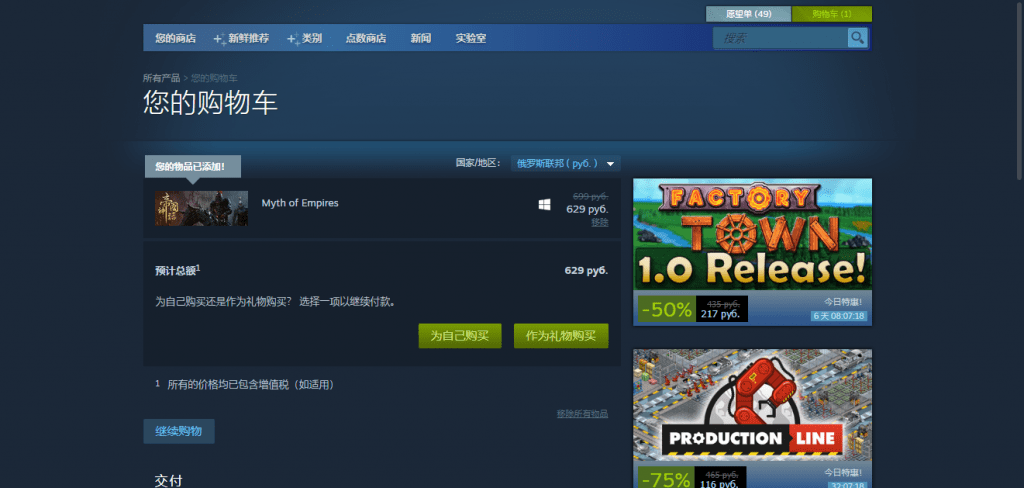This screenshot has width=1024, height=488.
Task: Click 移除 under the 629 руб. price
Action: [x=600, y=222]
